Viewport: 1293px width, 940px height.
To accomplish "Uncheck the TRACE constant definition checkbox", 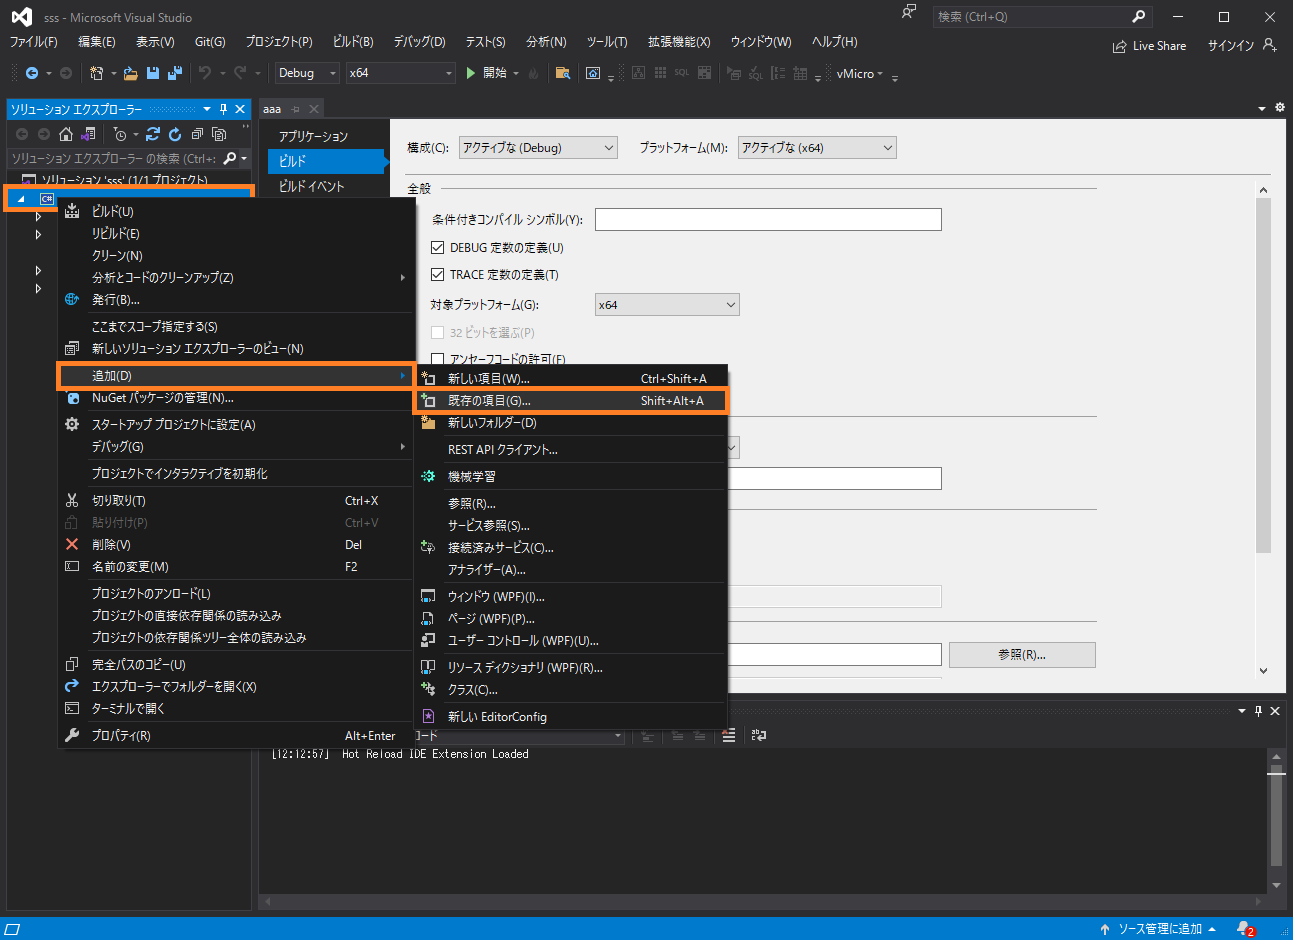I will coord(437,274).
